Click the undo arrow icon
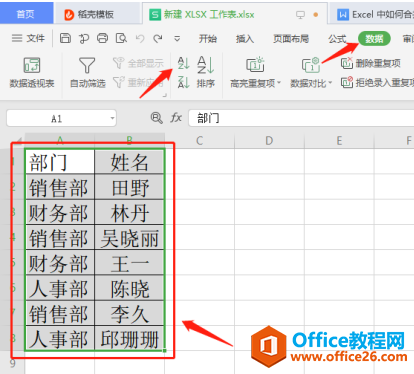Screen dimensions: 414x374 click(140, 39)
